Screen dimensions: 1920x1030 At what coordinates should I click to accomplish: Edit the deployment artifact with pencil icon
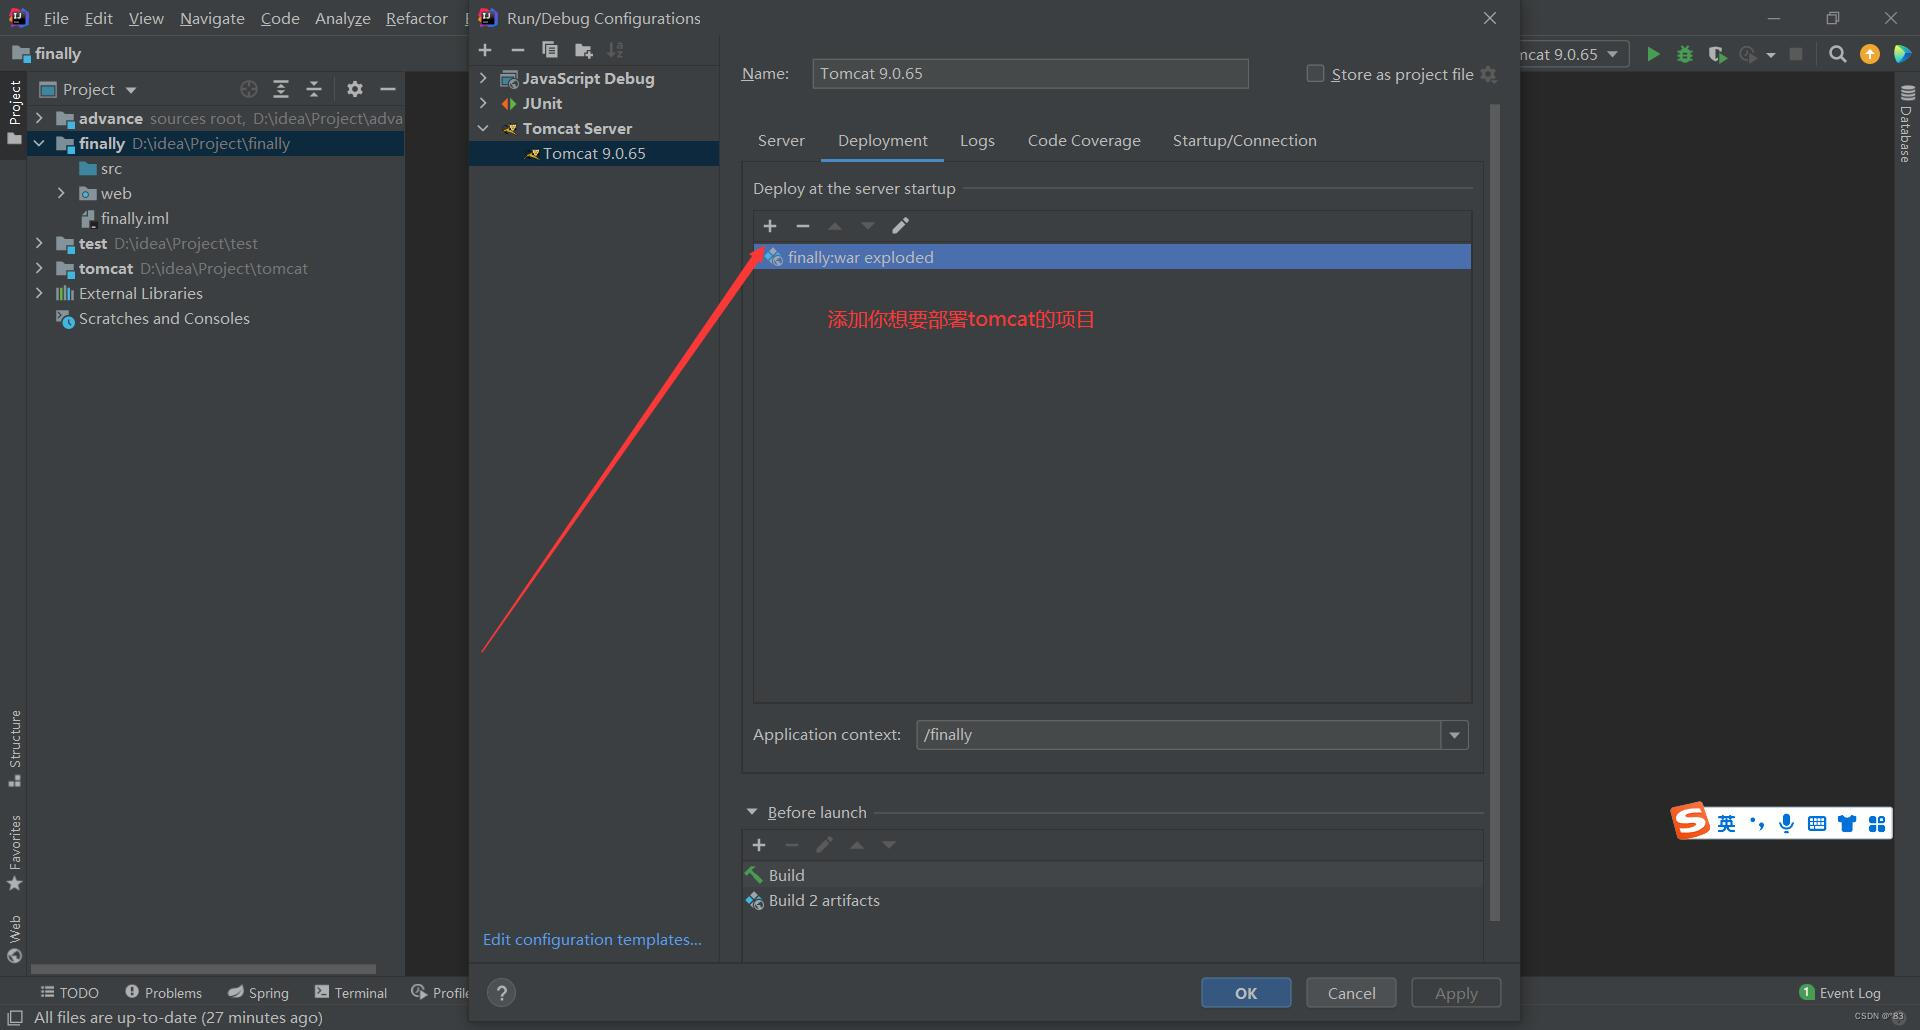coord(900,226)
